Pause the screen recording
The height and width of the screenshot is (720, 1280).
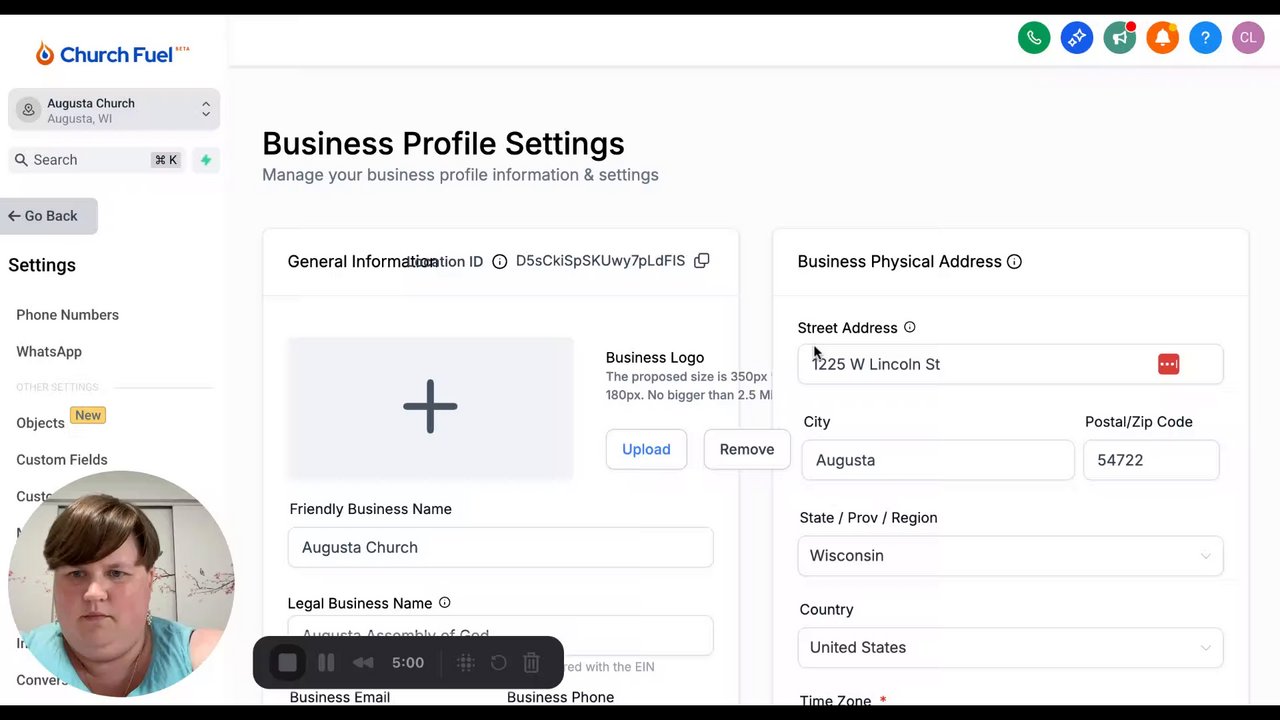[326, 663]
